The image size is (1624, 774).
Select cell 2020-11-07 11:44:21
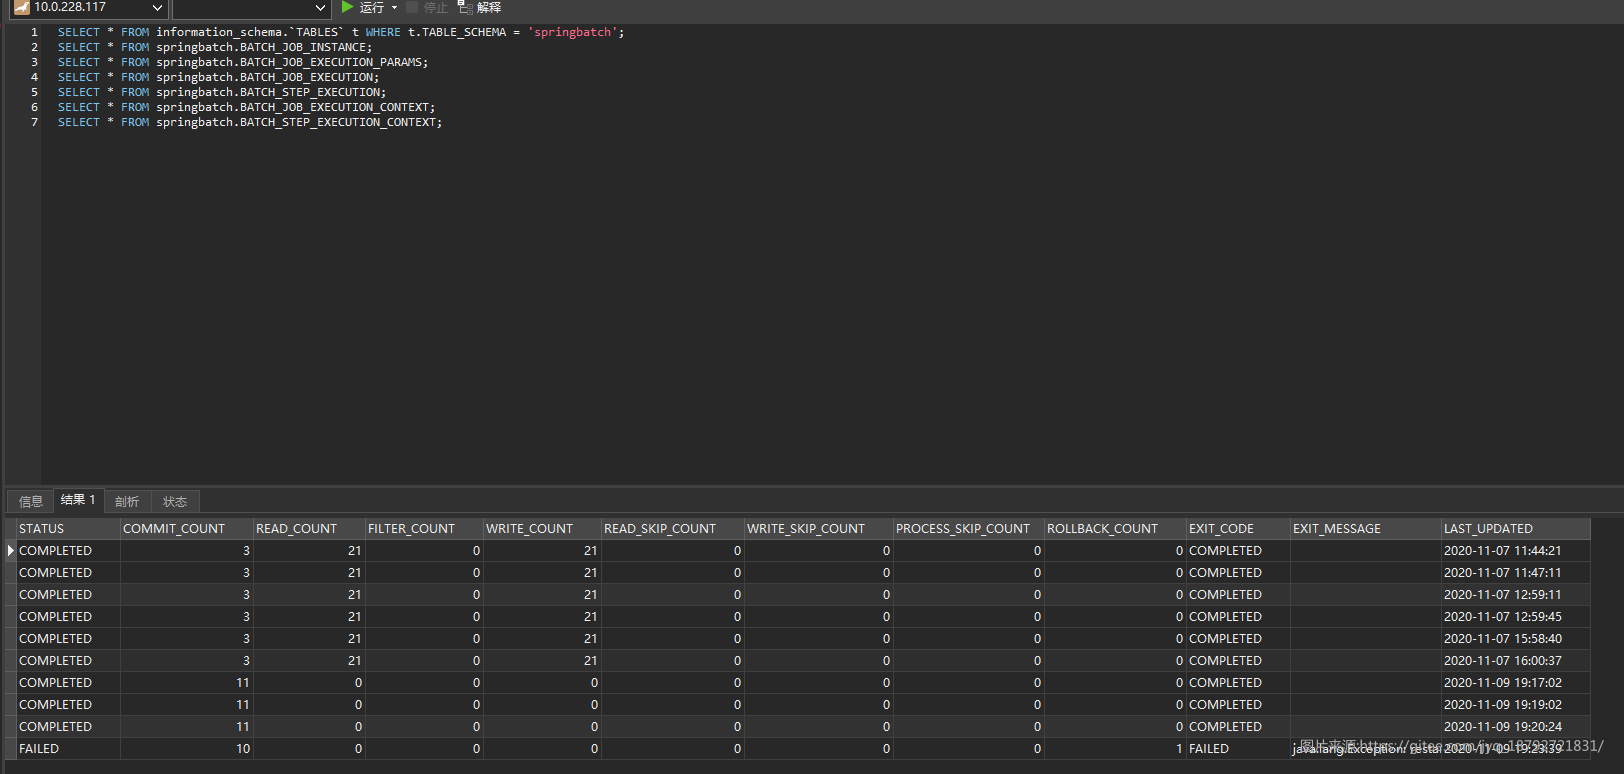tap(1516, 550)
